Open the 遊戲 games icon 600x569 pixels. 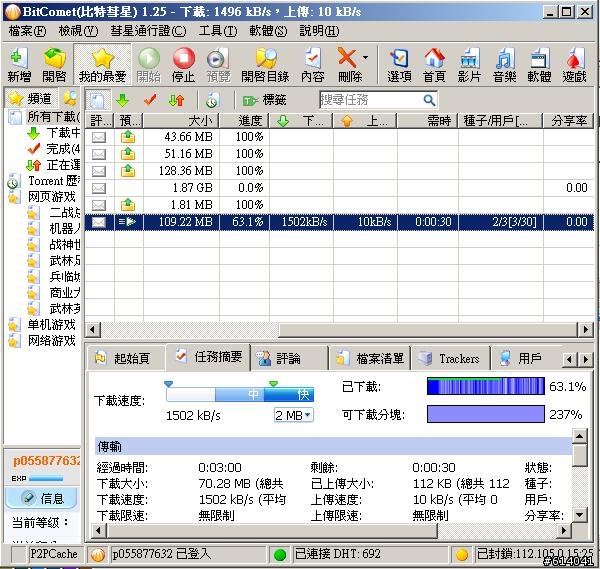[574, 65]
